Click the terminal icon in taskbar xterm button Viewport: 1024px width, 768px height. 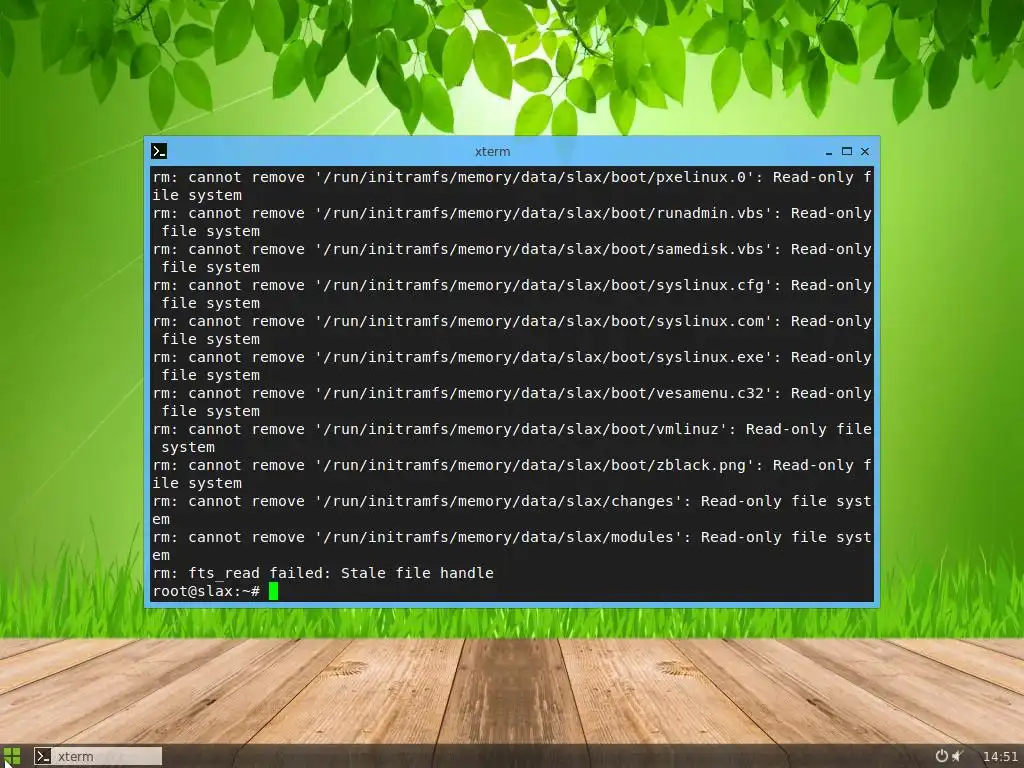(x=43, y=756)
